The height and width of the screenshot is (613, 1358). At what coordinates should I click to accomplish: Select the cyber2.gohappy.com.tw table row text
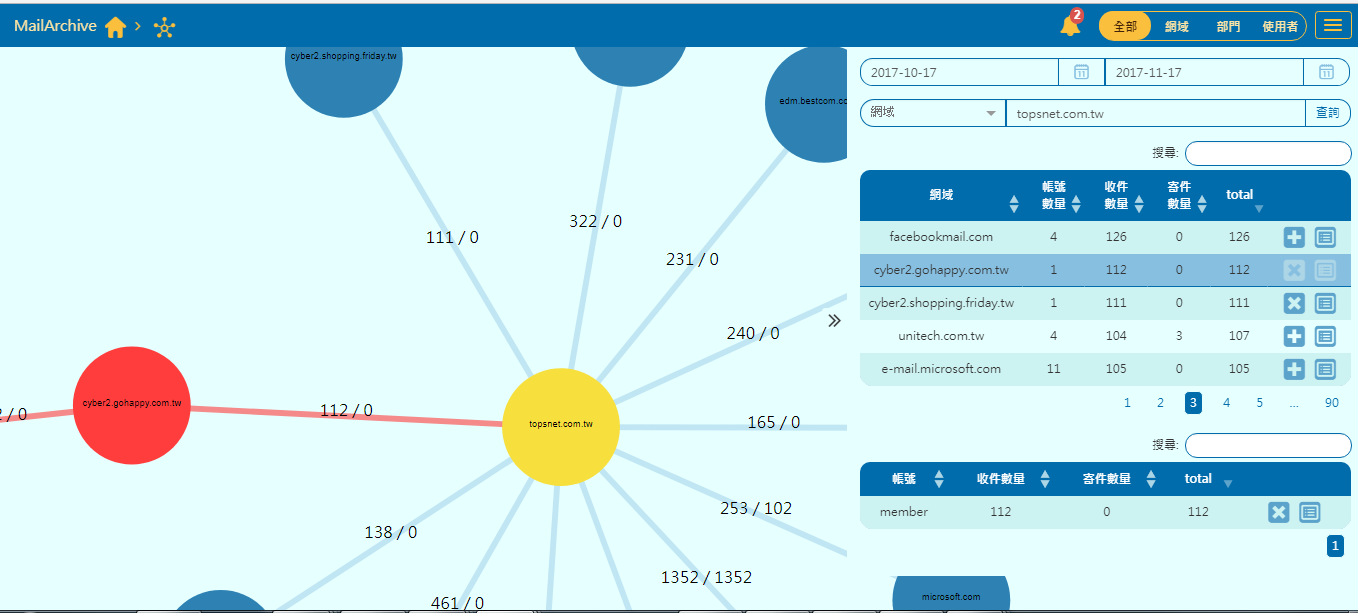941,270
